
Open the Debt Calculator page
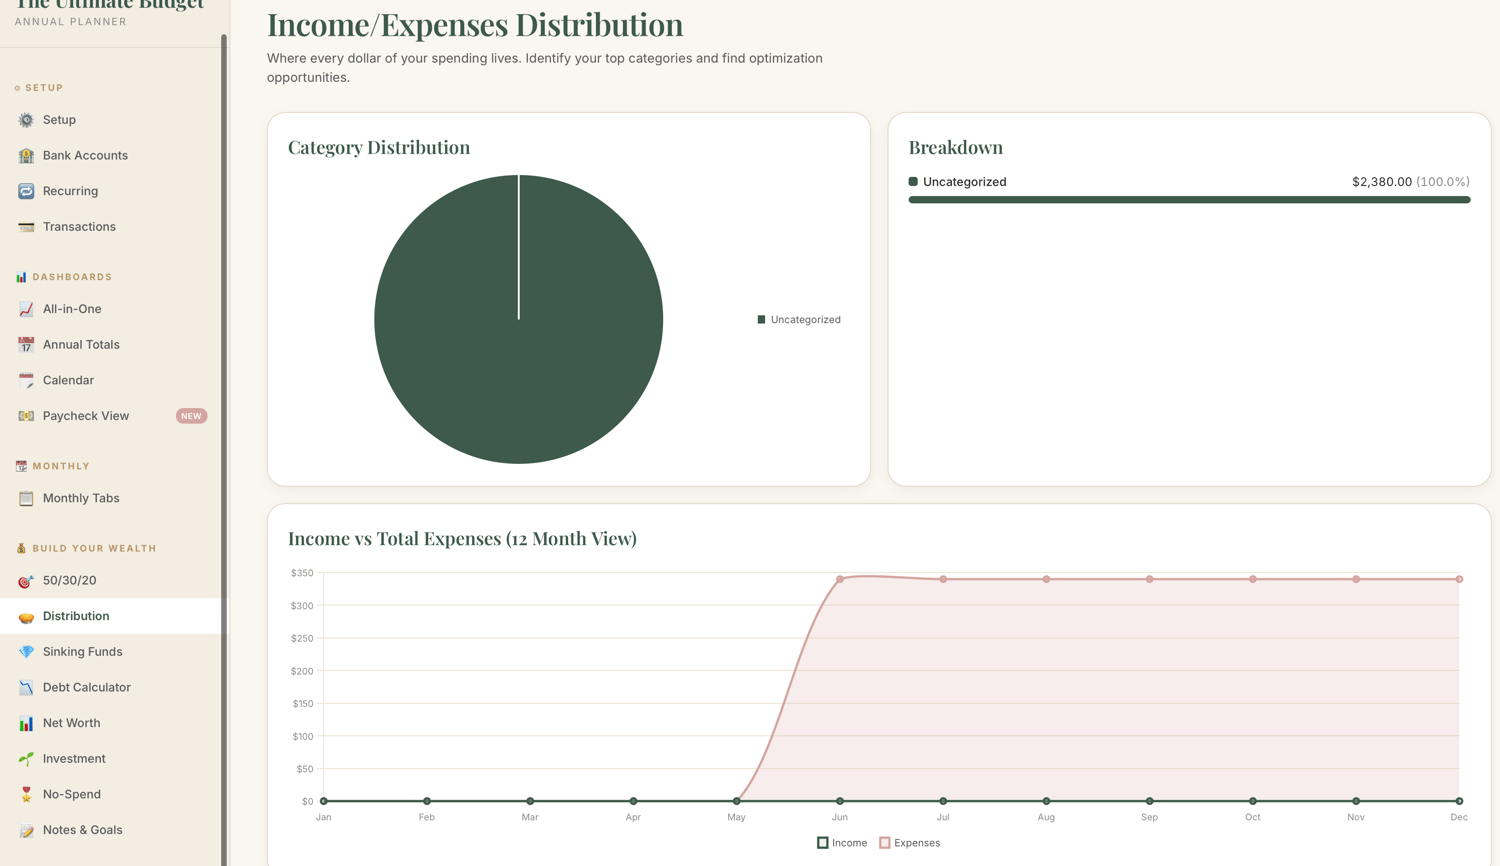click(112, 687)
